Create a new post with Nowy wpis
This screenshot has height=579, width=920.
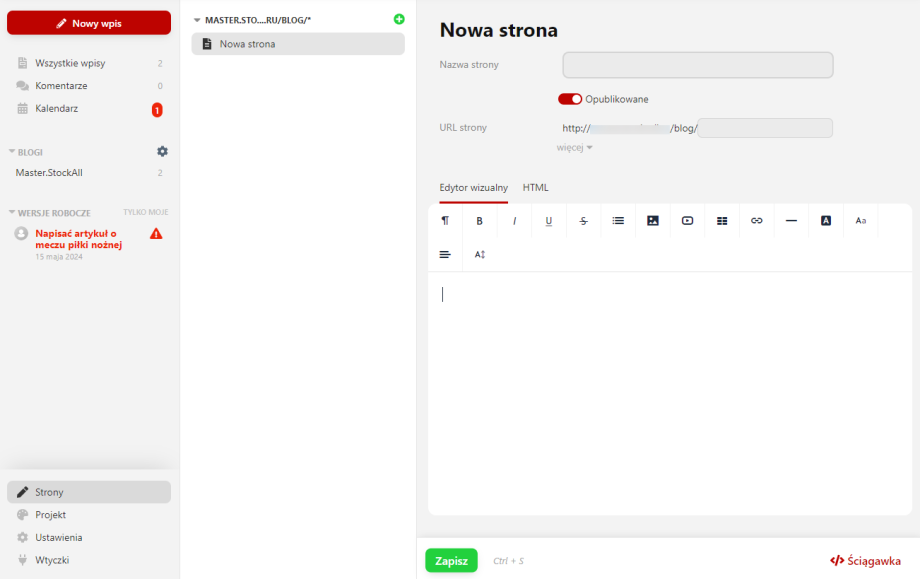[89, 23]
